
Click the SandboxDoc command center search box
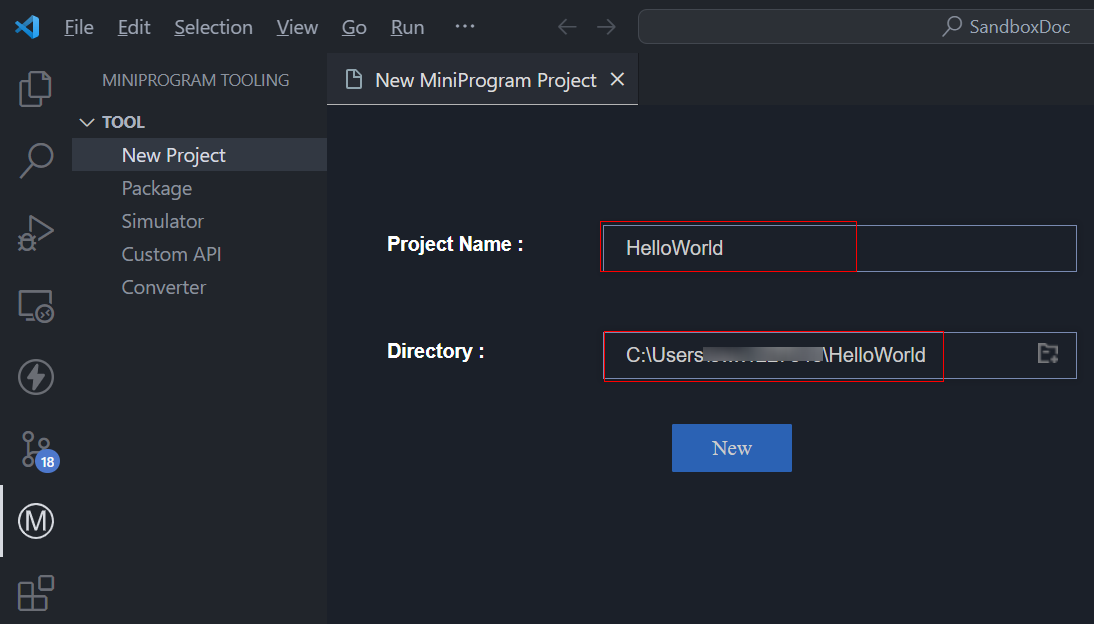(x=865, y=27)
